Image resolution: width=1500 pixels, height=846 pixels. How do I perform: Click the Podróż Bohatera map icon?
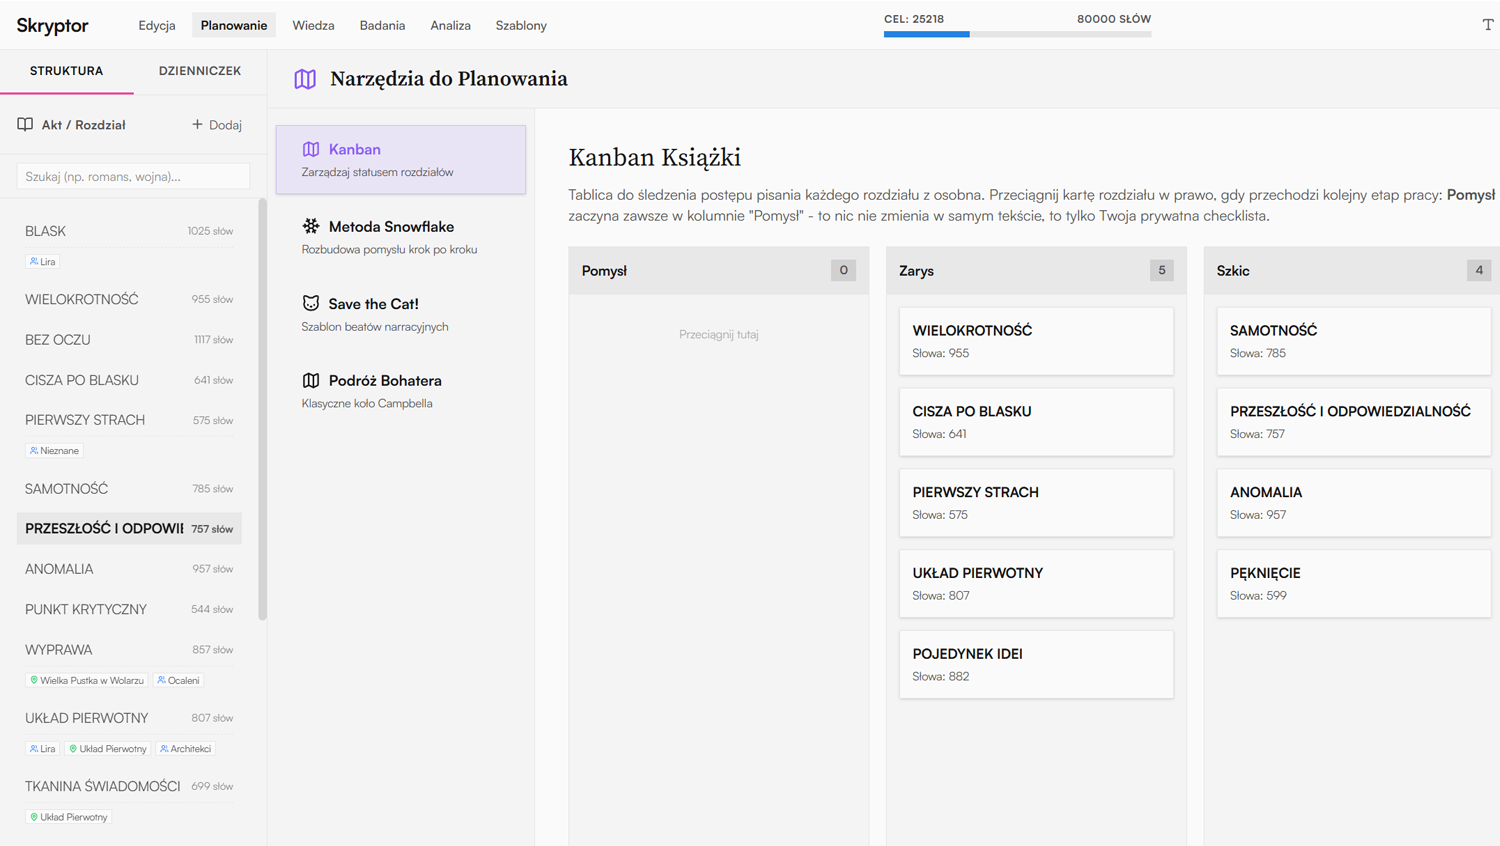pyautogui.click(x=311, y=380)
